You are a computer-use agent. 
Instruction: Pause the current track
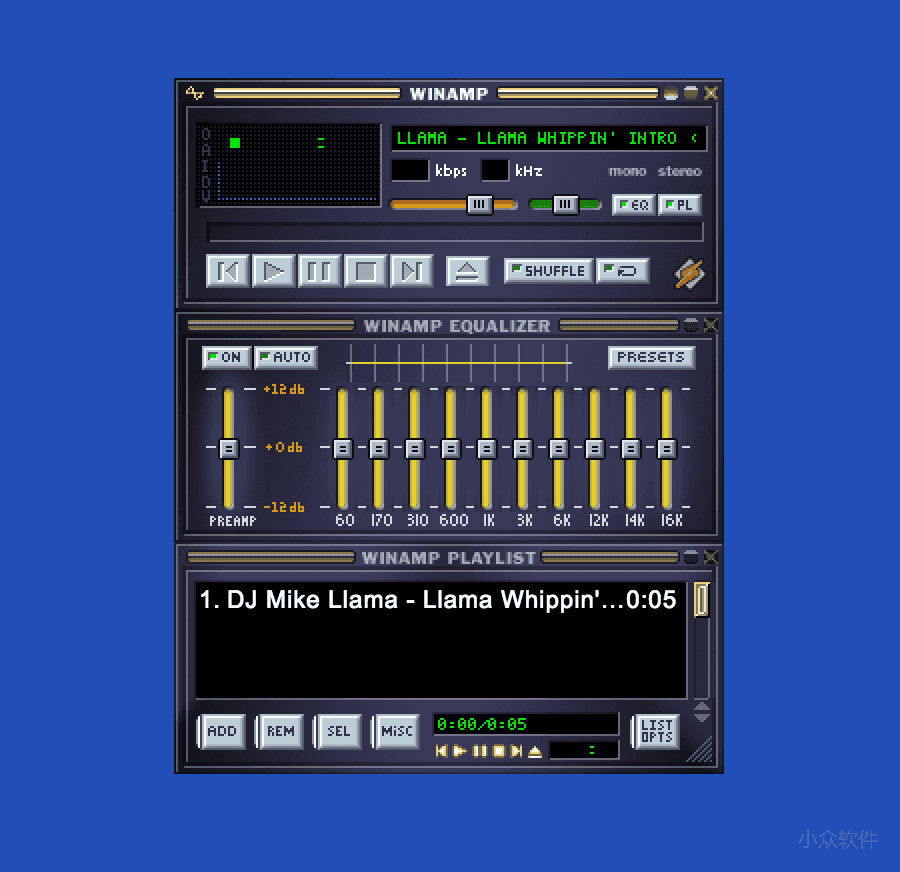click(x=319, y=271)
